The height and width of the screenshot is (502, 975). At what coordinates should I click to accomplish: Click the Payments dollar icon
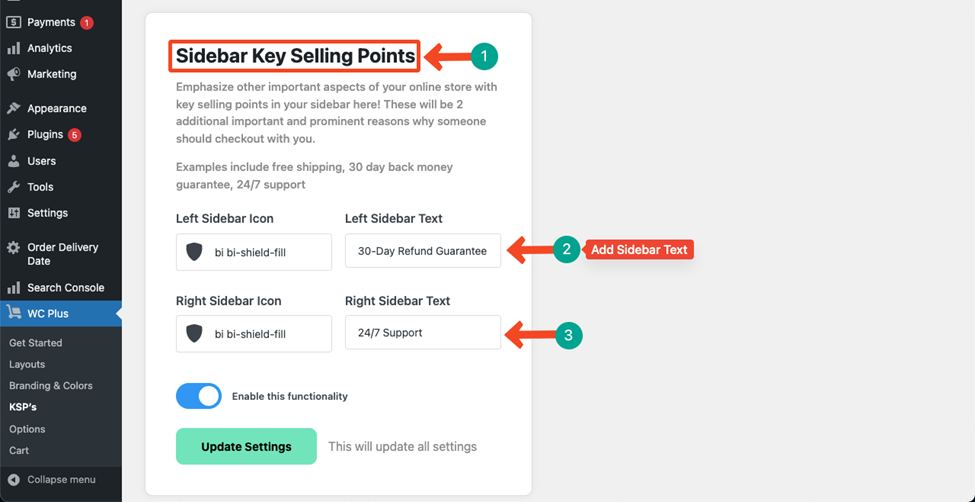click(x=14, y=22)
